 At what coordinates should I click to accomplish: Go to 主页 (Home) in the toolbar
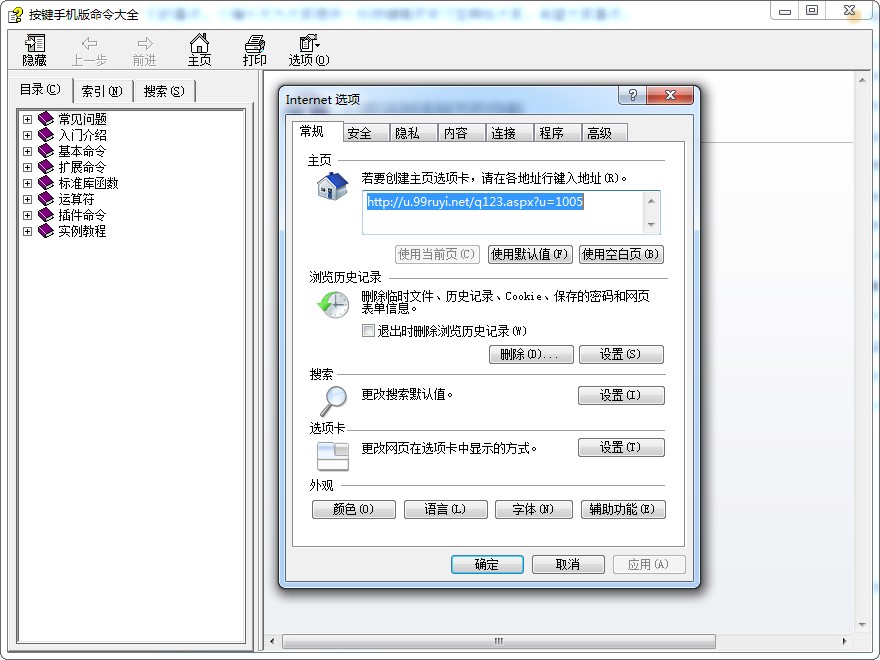199,51
